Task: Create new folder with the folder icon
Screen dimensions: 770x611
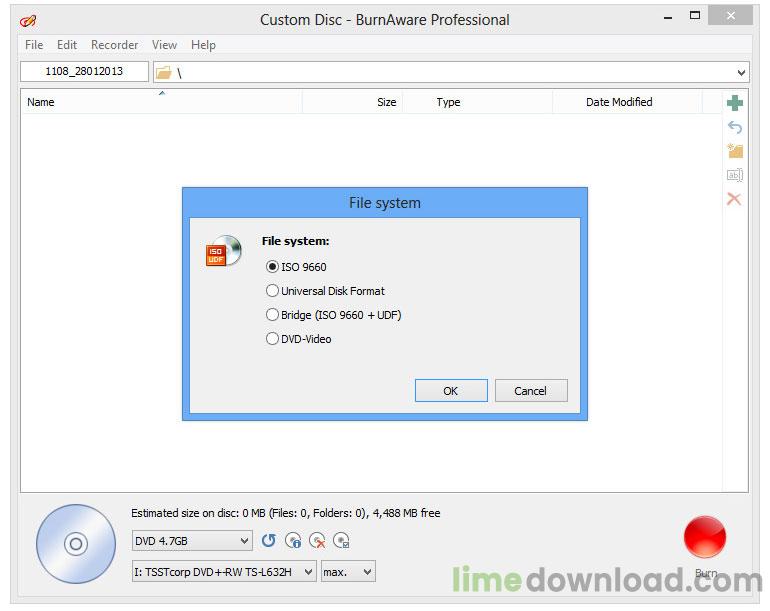Action: coord(735,151)
